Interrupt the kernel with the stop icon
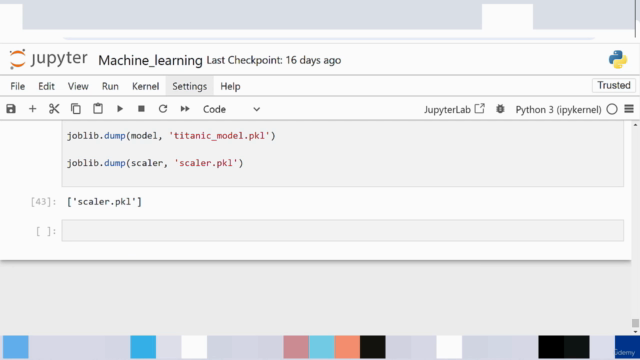The height and width of the screenshot is (360, 640). (x=141, y=109)
